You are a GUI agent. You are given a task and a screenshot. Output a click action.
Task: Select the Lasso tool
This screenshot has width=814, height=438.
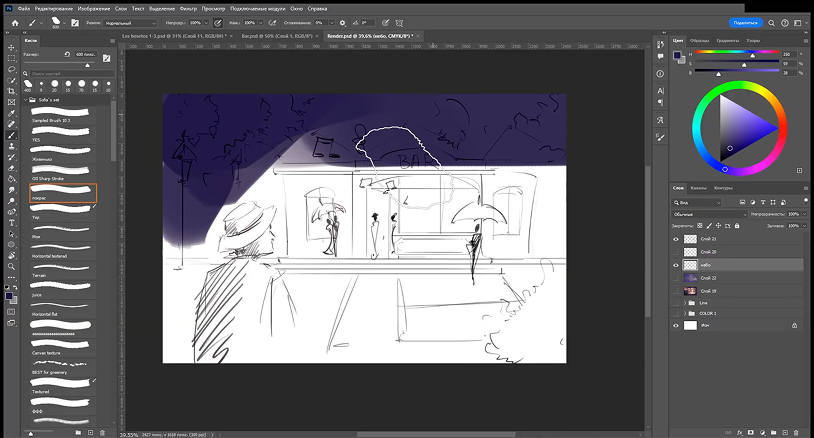click(x=11, y=69)
